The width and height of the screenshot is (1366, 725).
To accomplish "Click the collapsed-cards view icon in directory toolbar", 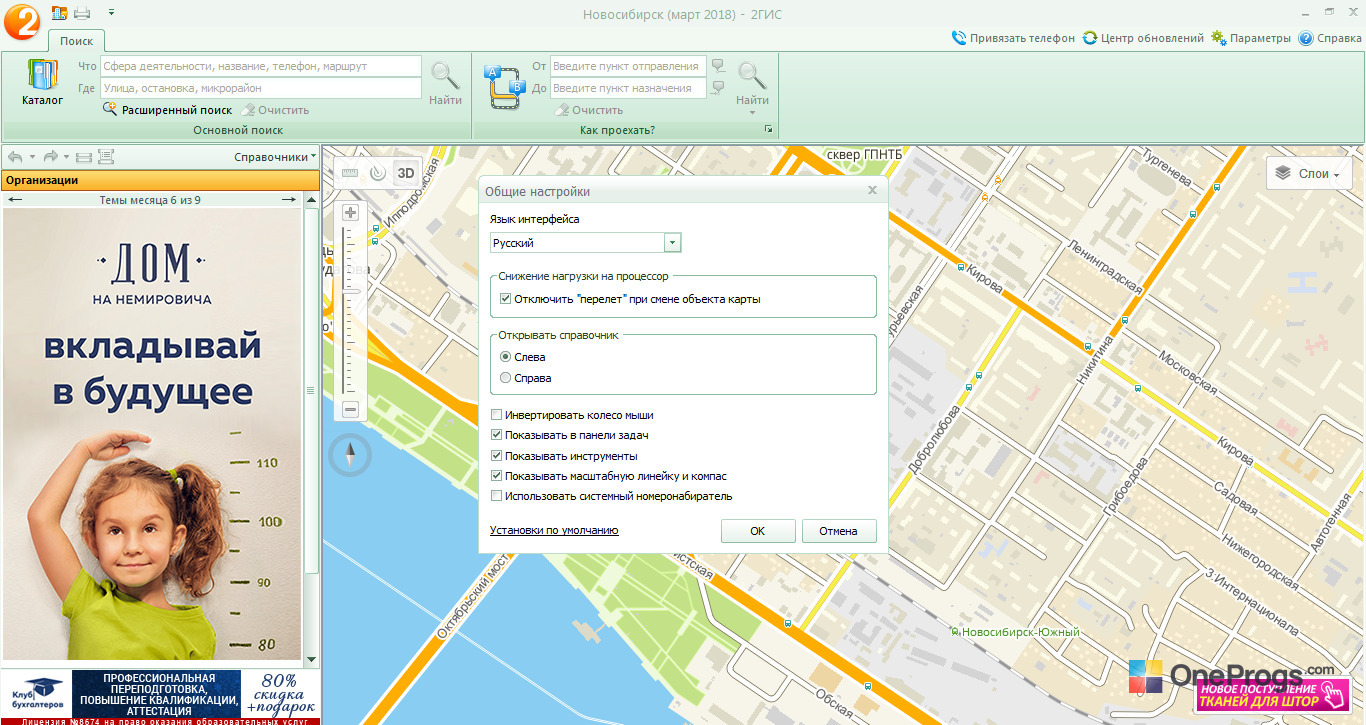I will pyautogui.click(x=84, y=157).
